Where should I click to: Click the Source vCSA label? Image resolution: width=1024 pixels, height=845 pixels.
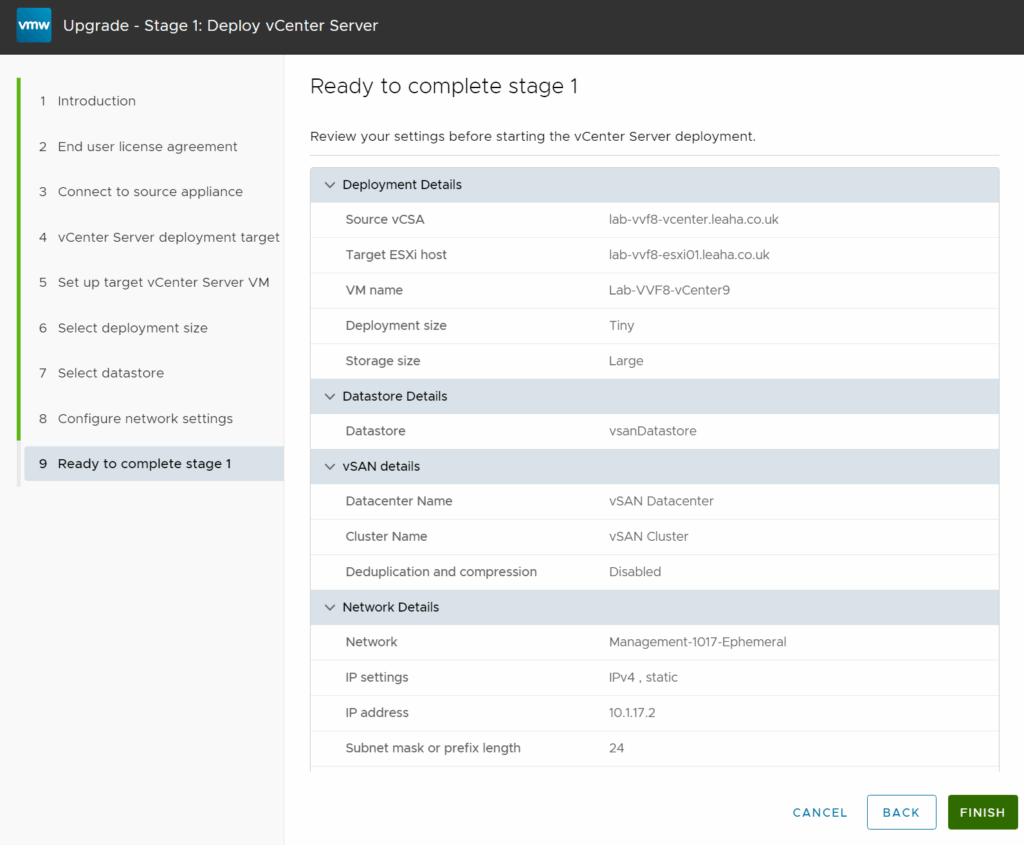385,219
